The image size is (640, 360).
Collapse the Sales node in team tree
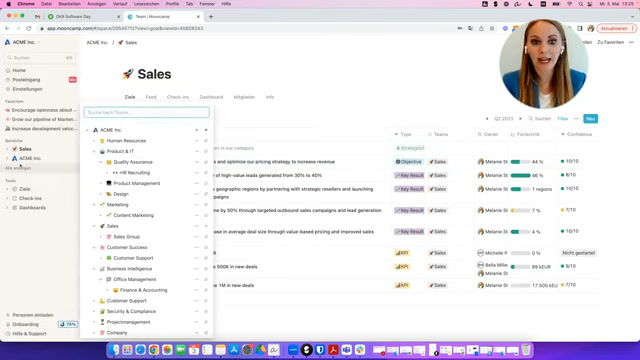[94, 226]
